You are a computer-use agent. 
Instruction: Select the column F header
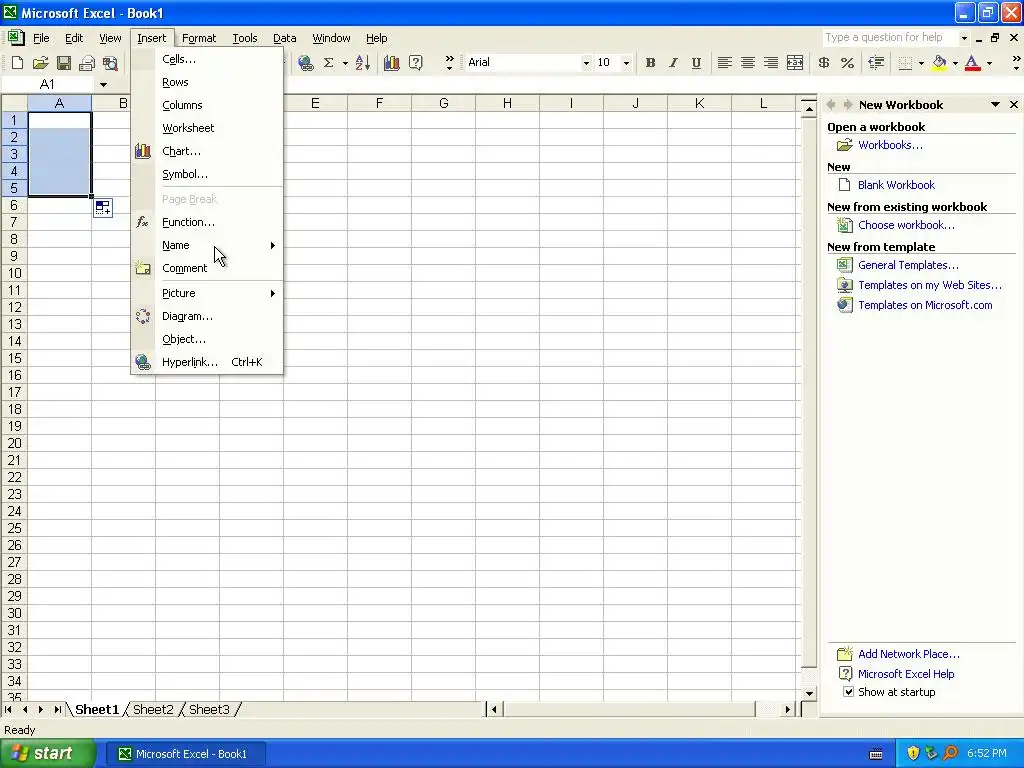(379, 103)
